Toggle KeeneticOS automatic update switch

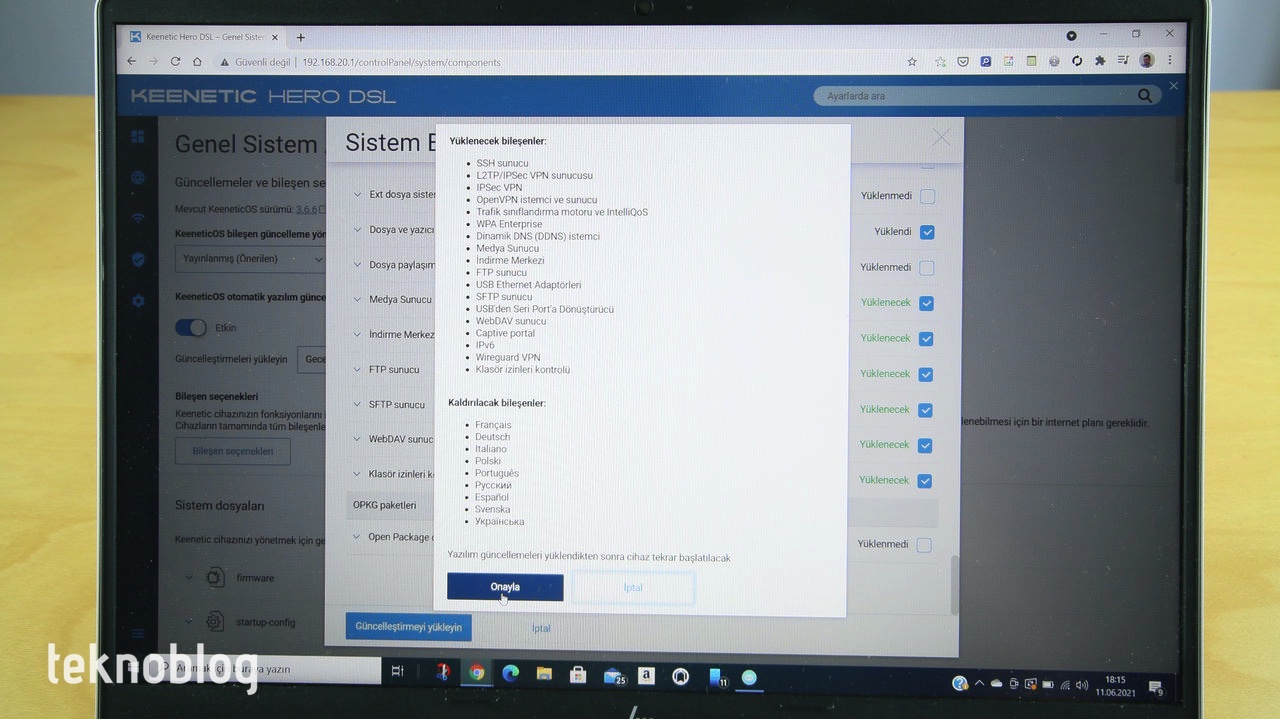tap(190, 328)
